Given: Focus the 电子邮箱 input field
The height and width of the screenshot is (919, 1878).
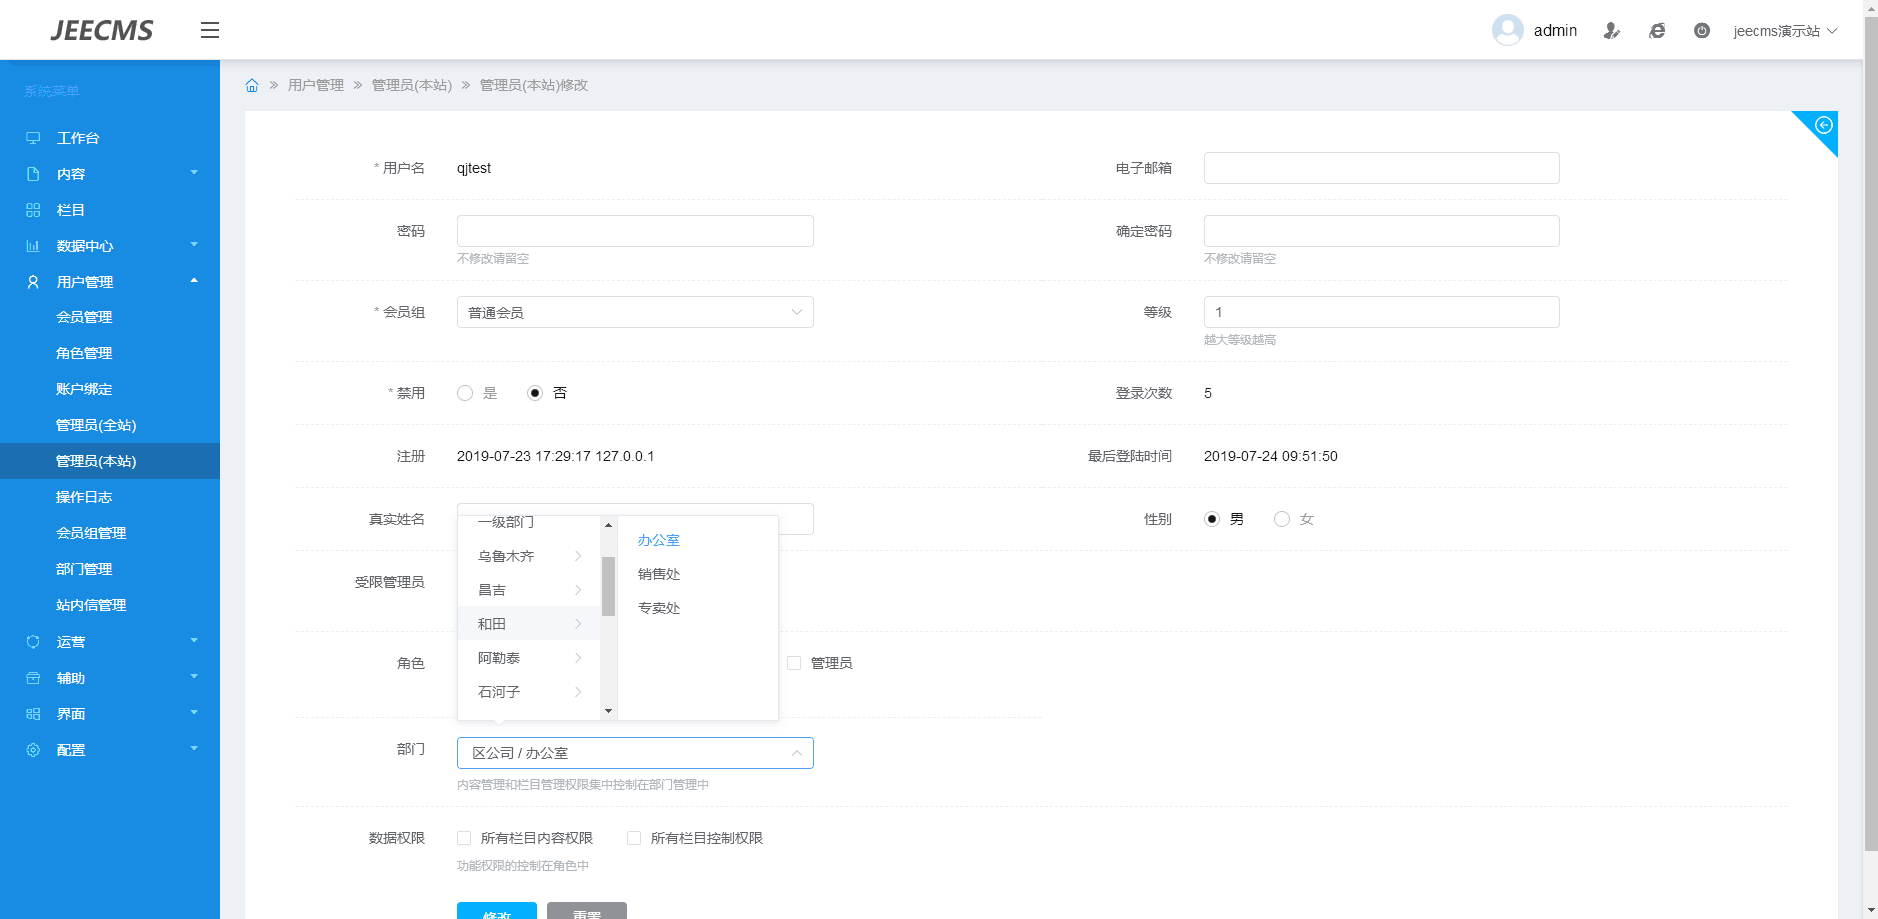Looking at the screenshot, I should tap(1381, 168).
